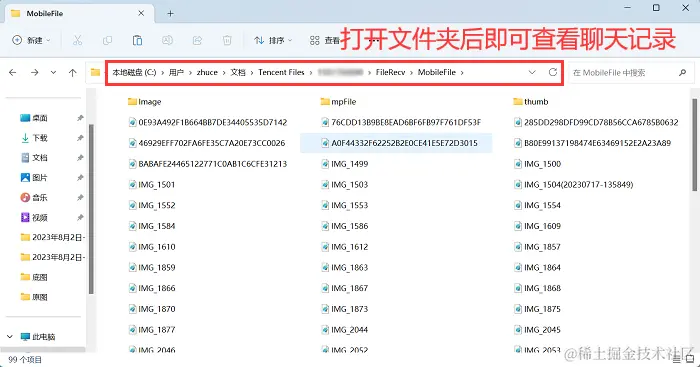Select file 76CDD13B9BE8EAD6BF6FB97F761DF53F
Screen dimensions: 700x367
pyautogui.click(x=401, y=122)
